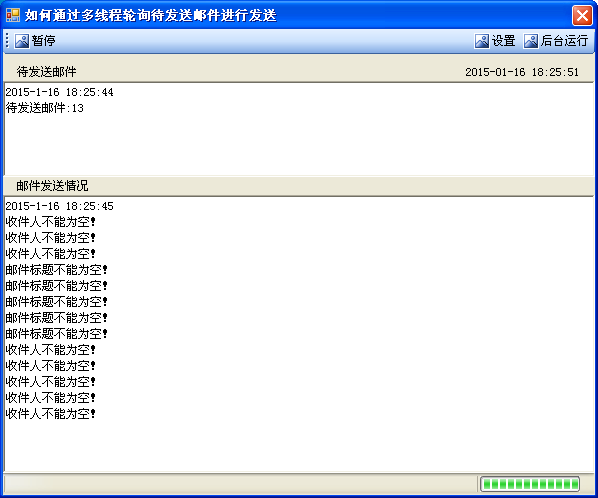The image size is (598, 498).
Task: Click the green progress bar
Action: coord(530,484)
